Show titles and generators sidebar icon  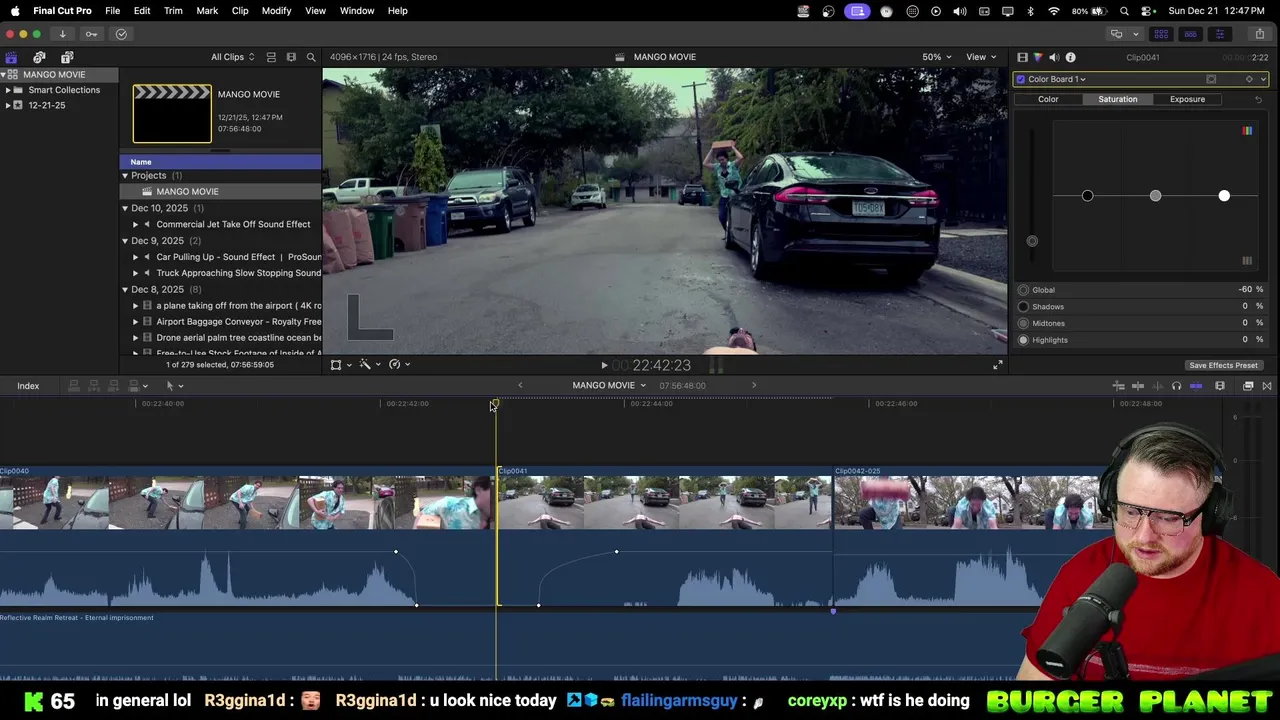pos(67,57)
